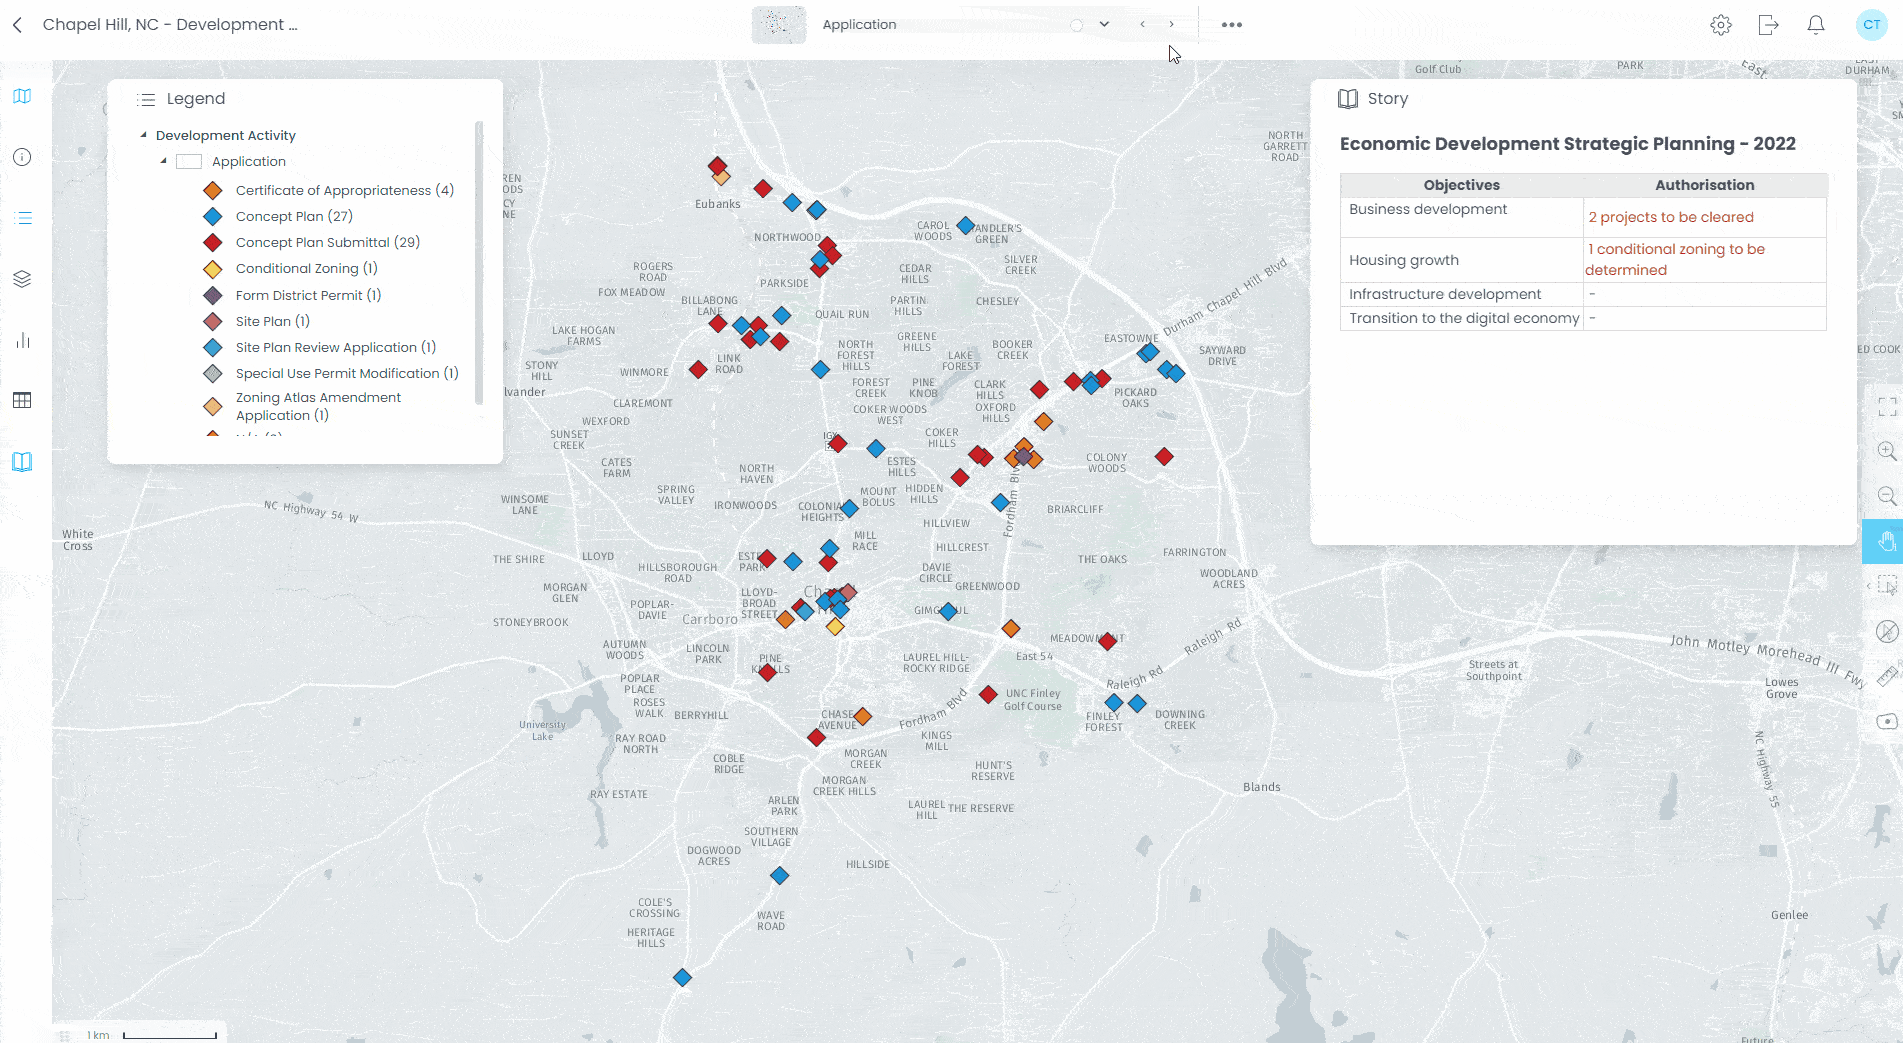Click 'Site Plan (1)' legend entry
The height and width of the screenshot is (1043, 1903).
273,322
